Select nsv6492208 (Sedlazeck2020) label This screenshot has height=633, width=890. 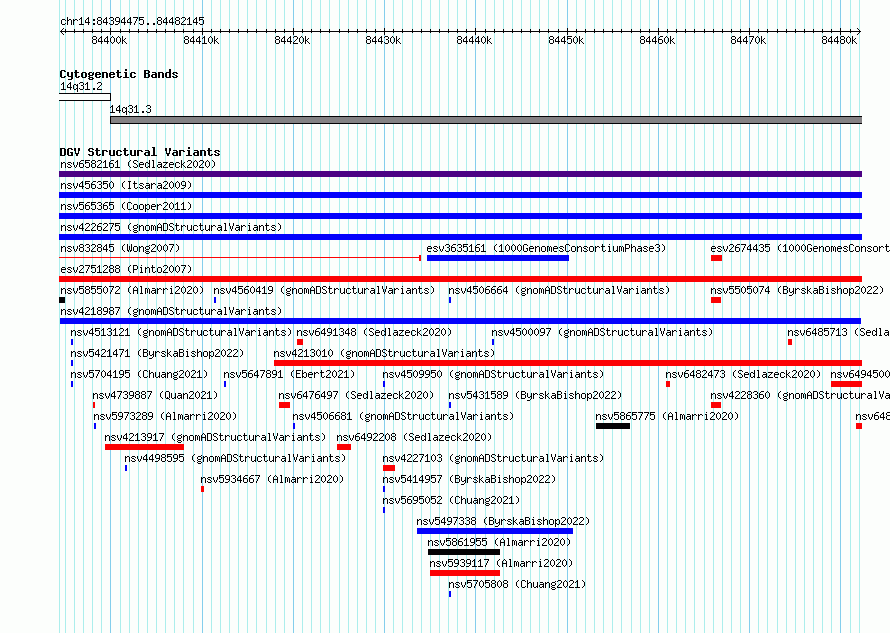tap(414, 437)
